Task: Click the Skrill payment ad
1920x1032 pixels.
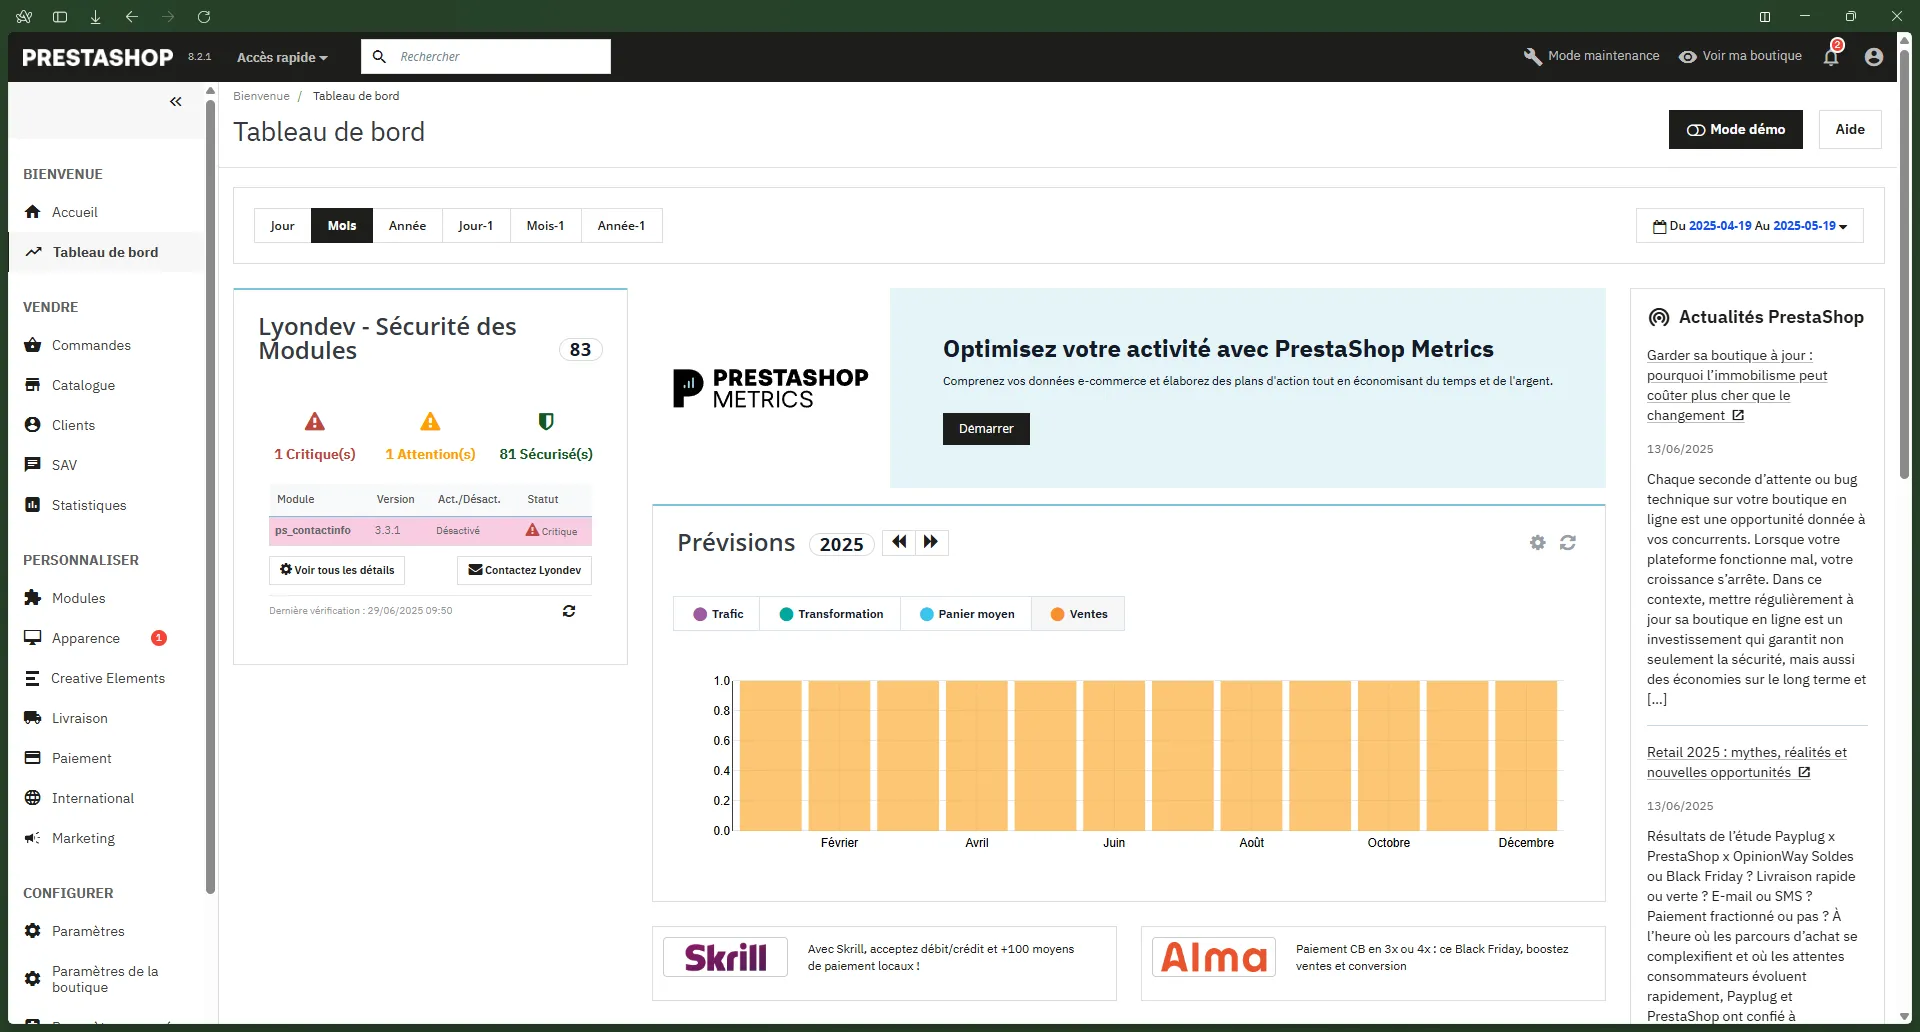Action: 884,963
